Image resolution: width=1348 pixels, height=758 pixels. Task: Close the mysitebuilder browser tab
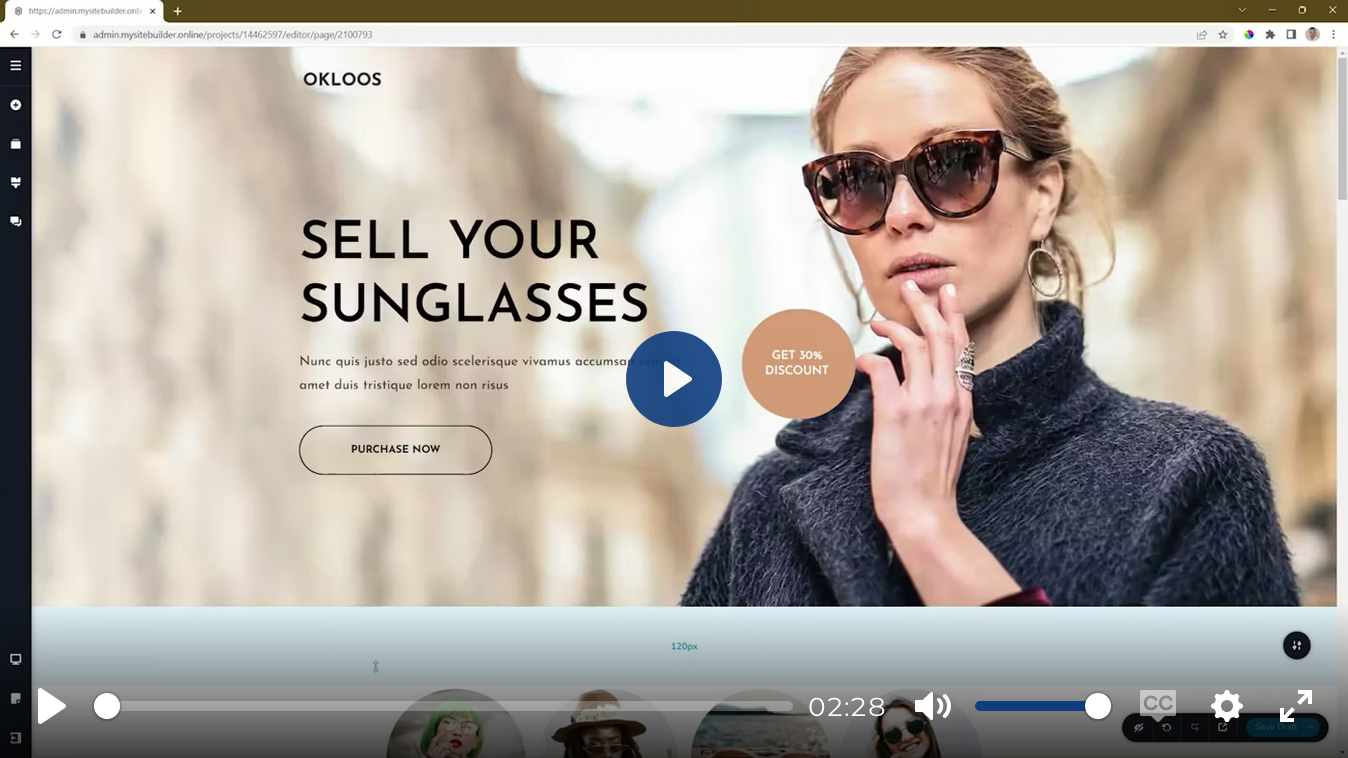coord(153,11)
